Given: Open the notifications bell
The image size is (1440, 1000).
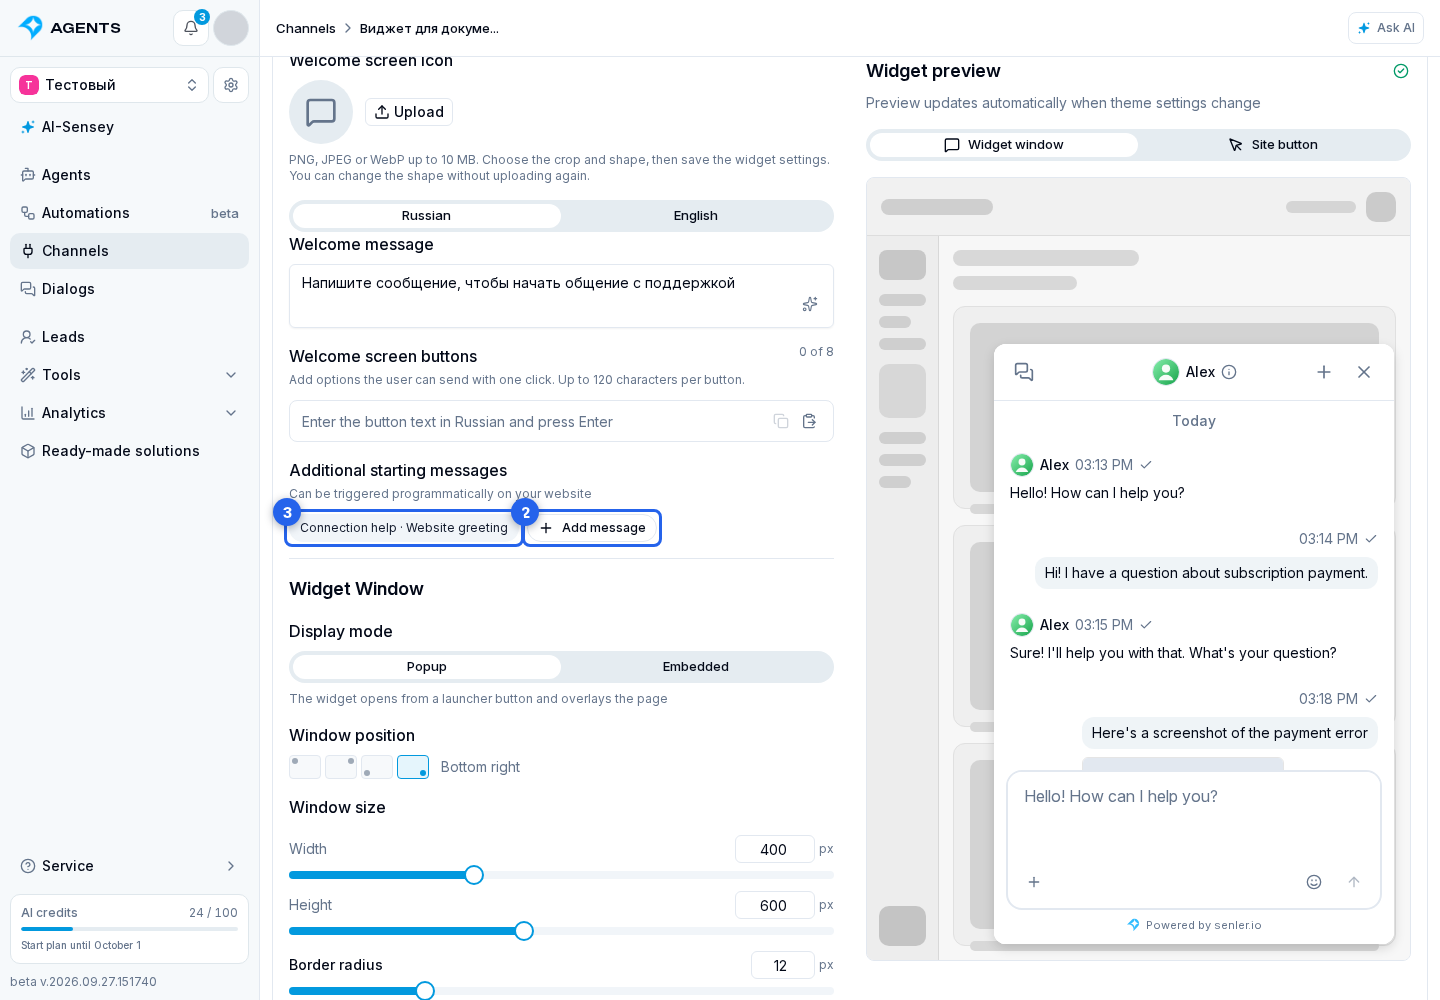Looking at the screenshot, I should pyautogui.click(x=190, y=28).
